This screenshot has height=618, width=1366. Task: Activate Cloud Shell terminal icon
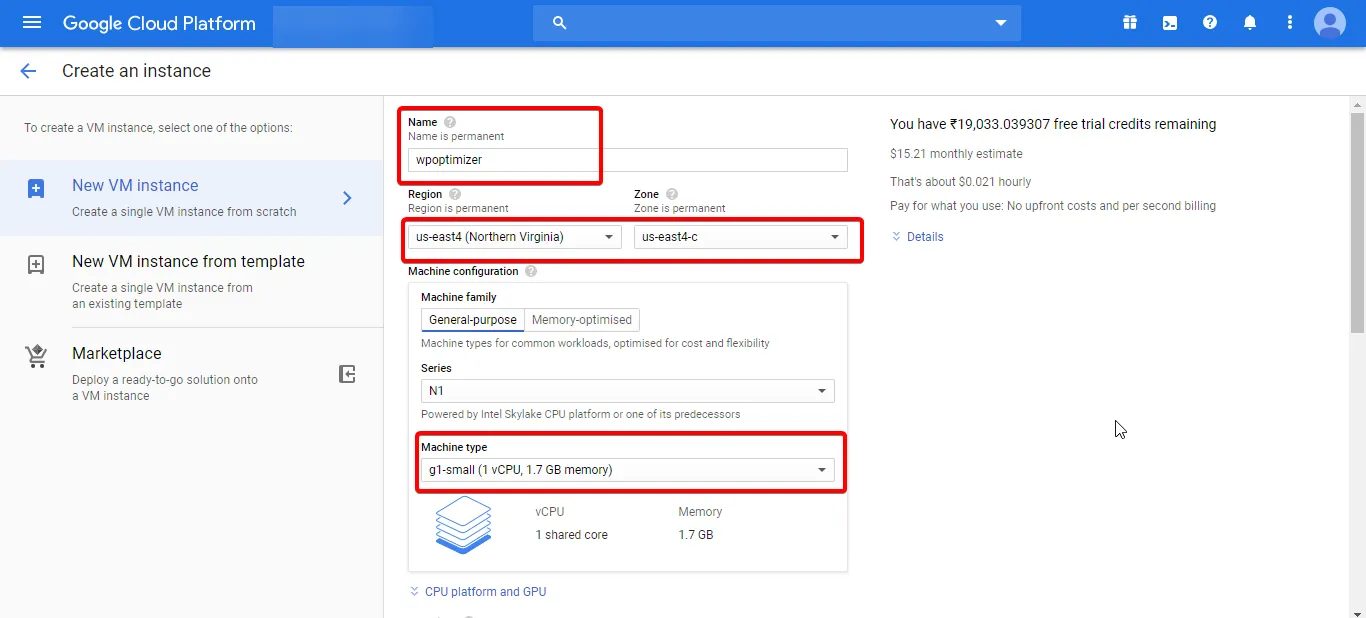click(1170, 23)
